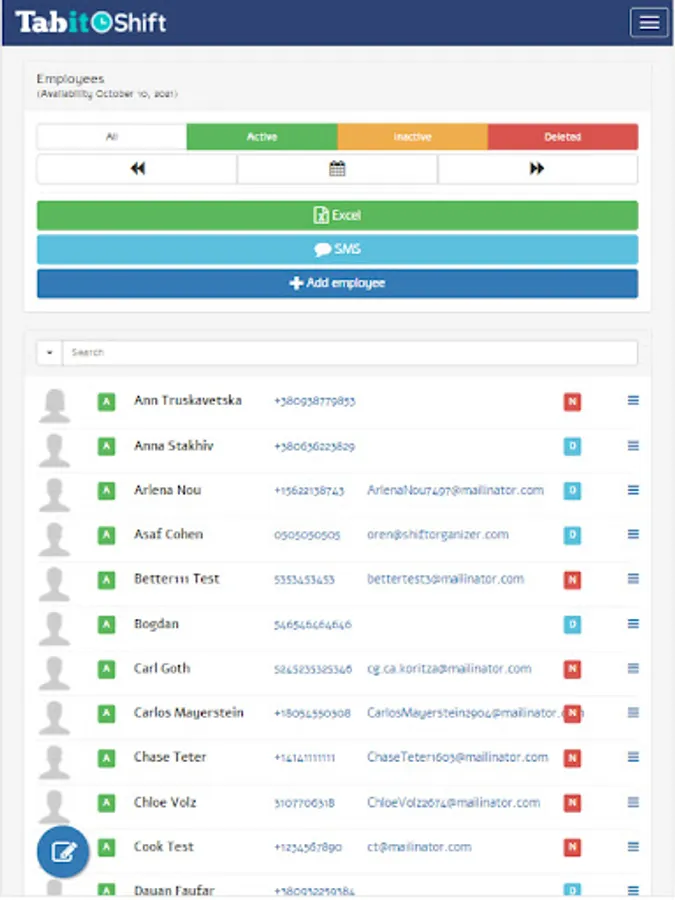Send SMS to employees
Viewport: 675px width, 900px height.
[x=338, y=249]
